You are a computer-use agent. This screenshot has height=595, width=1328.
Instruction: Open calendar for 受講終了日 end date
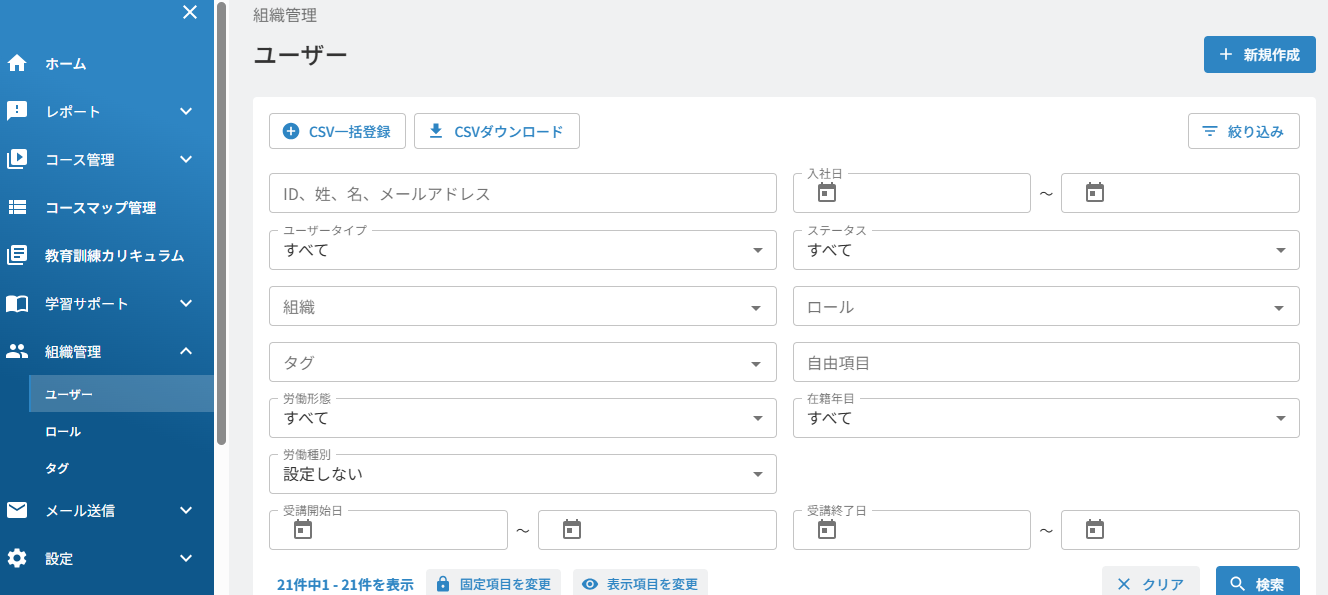click(1094, 529)
